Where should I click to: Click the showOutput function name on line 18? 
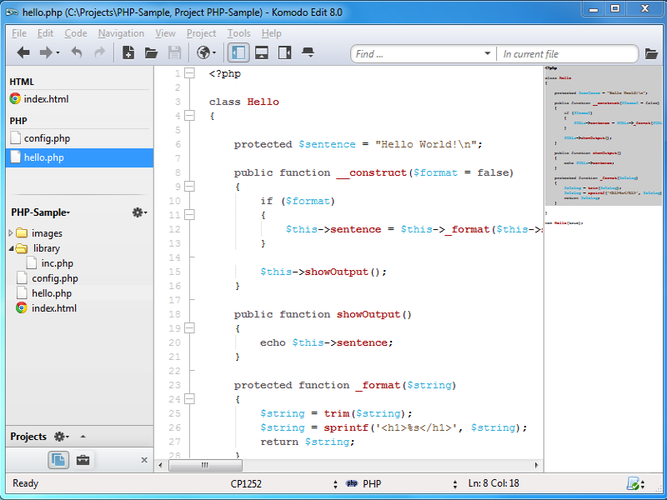pyautogui.click(x=369, y=314)
